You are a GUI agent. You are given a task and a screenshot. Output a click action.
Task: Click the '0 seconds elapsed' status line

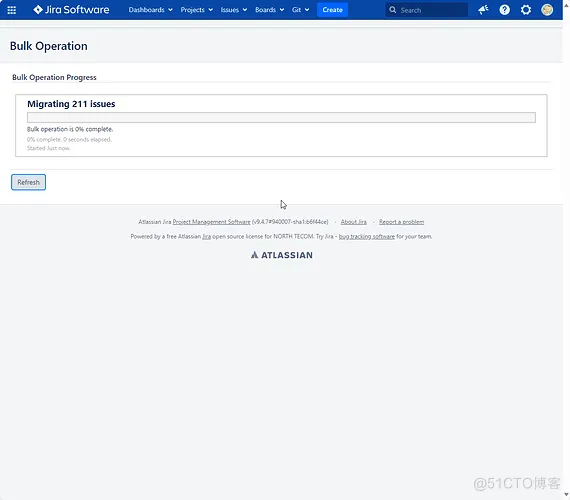(69, 139)
